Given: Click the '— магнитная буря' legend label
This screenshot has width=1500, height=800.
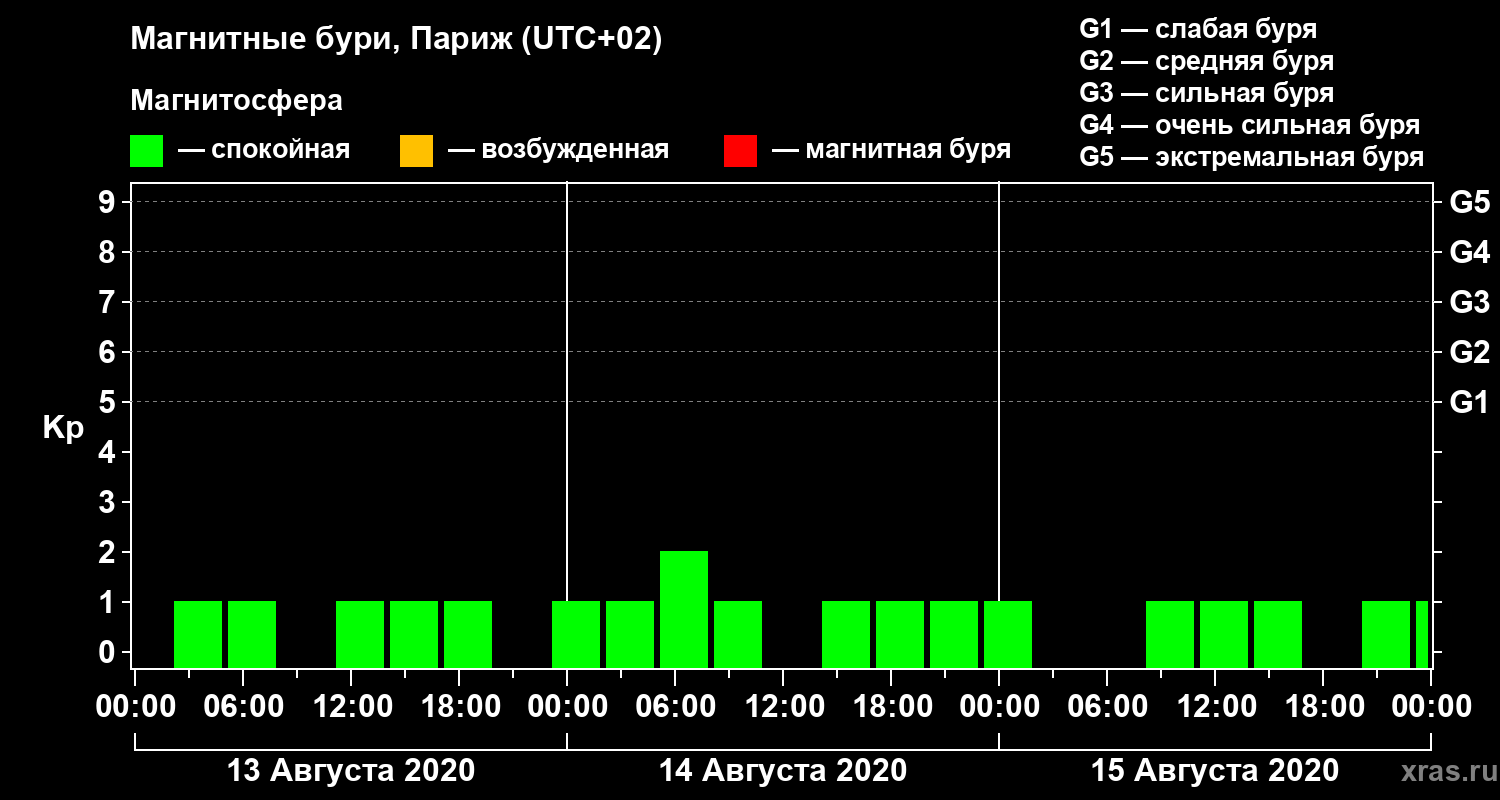Looking at the screenshot, I should click(x=891, y=150).
